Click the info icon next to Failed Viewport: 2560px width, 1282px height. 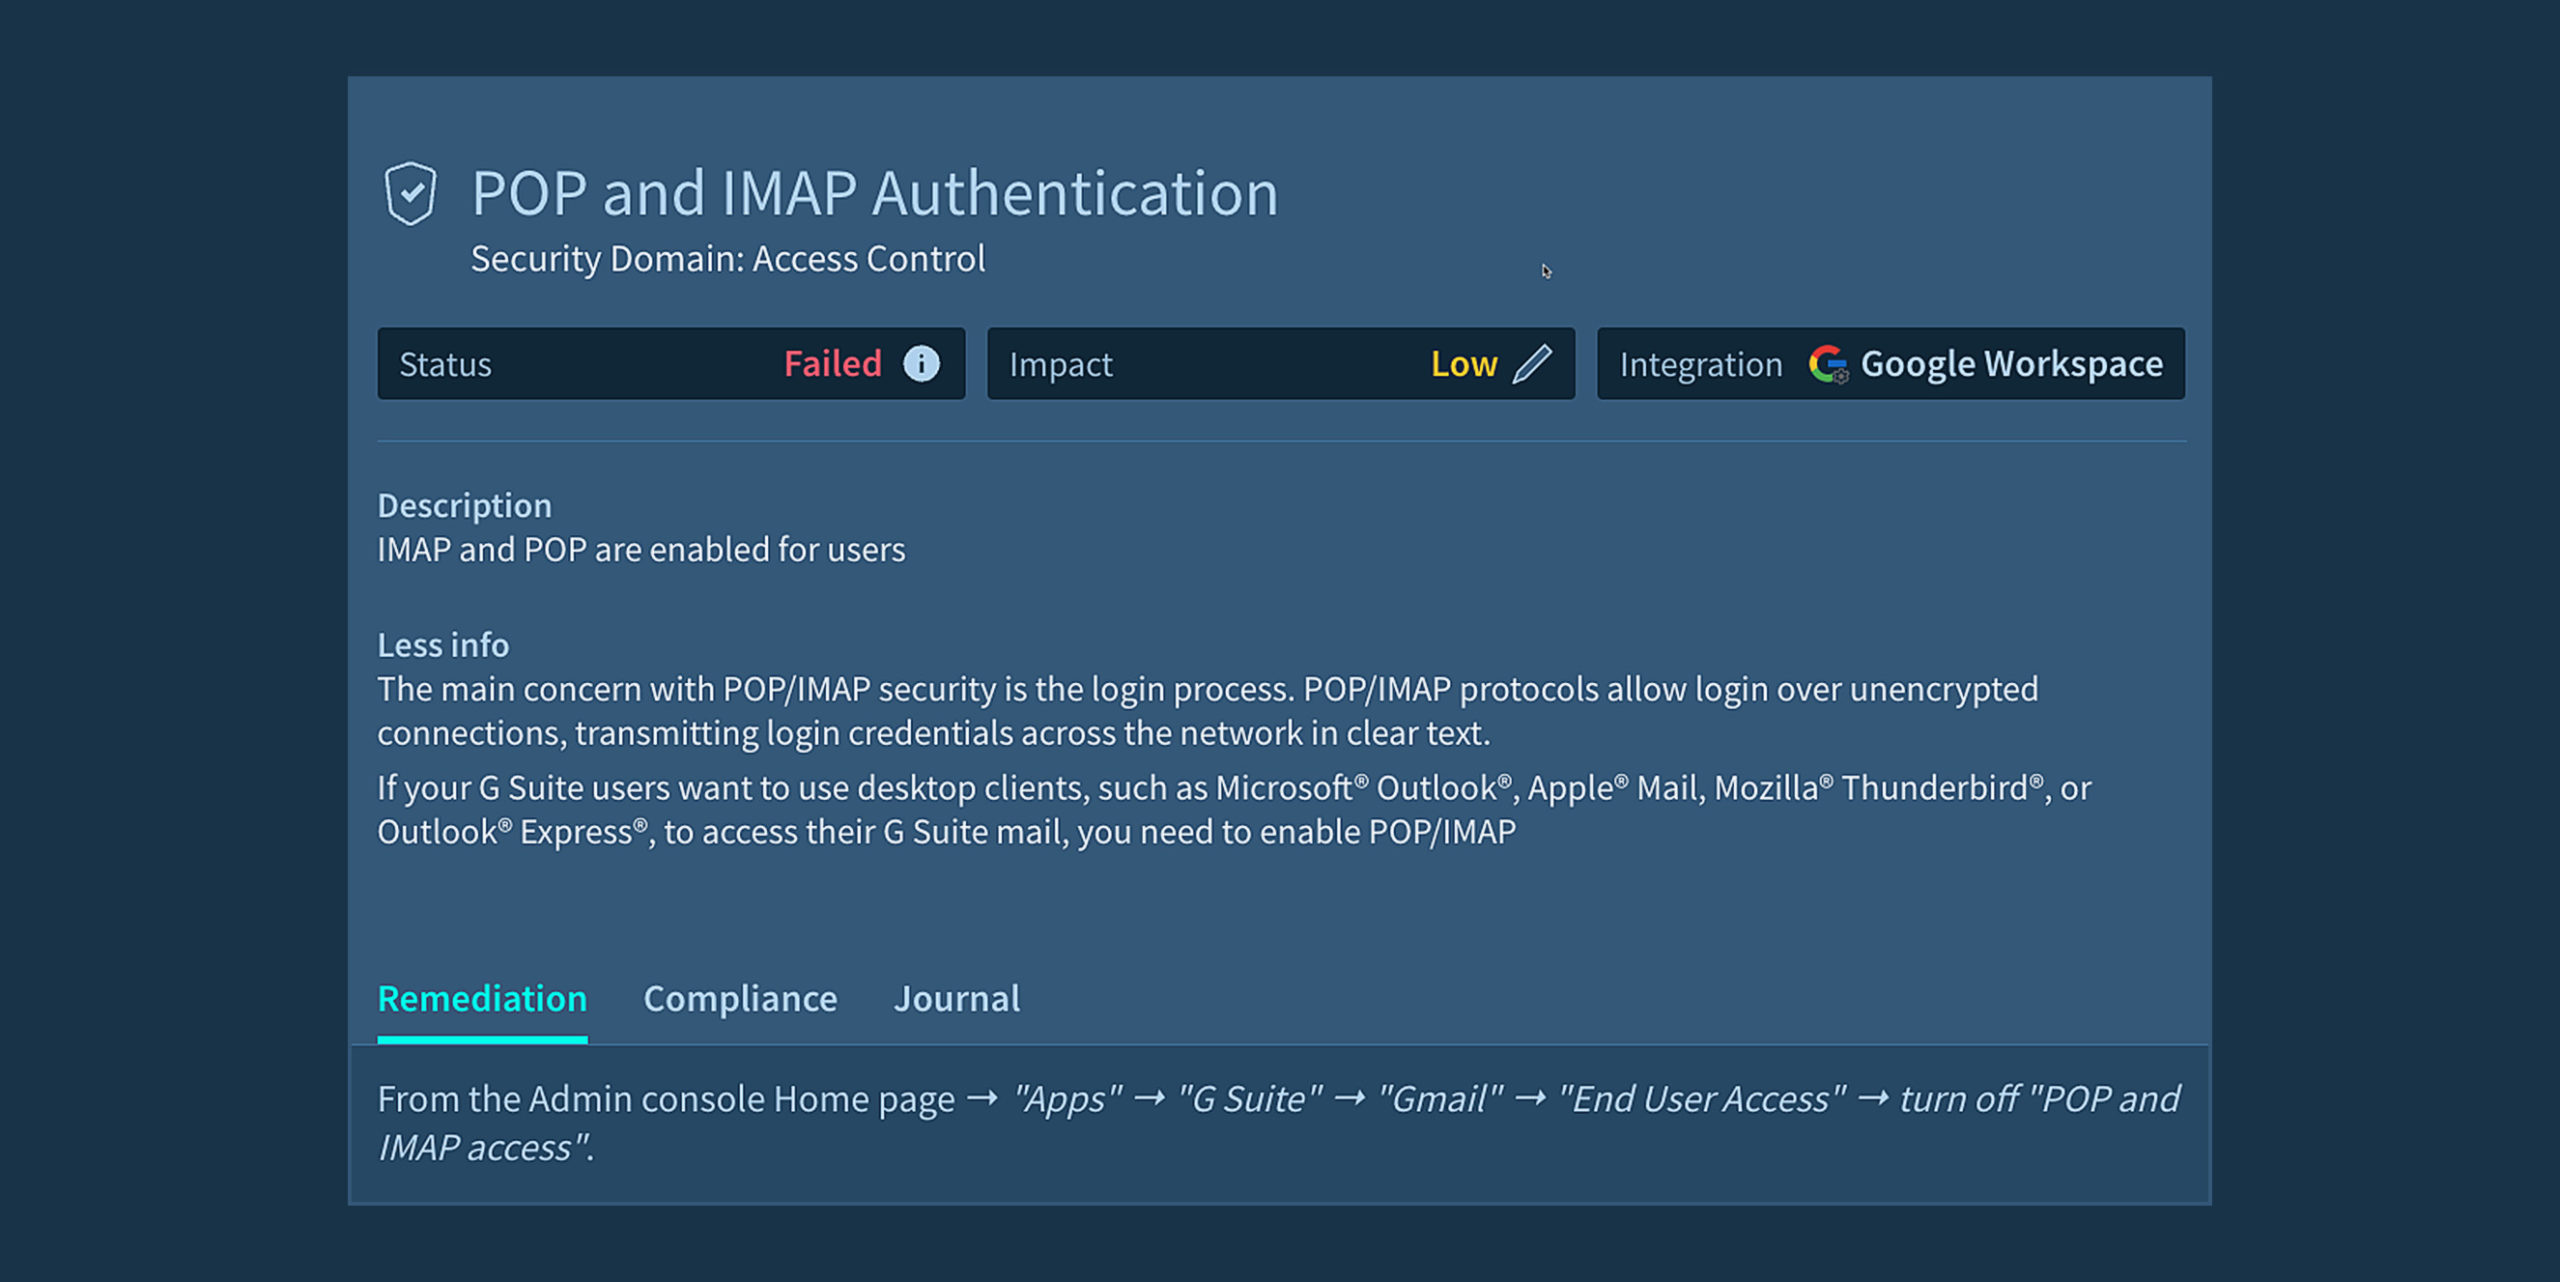tap(921, 364)
